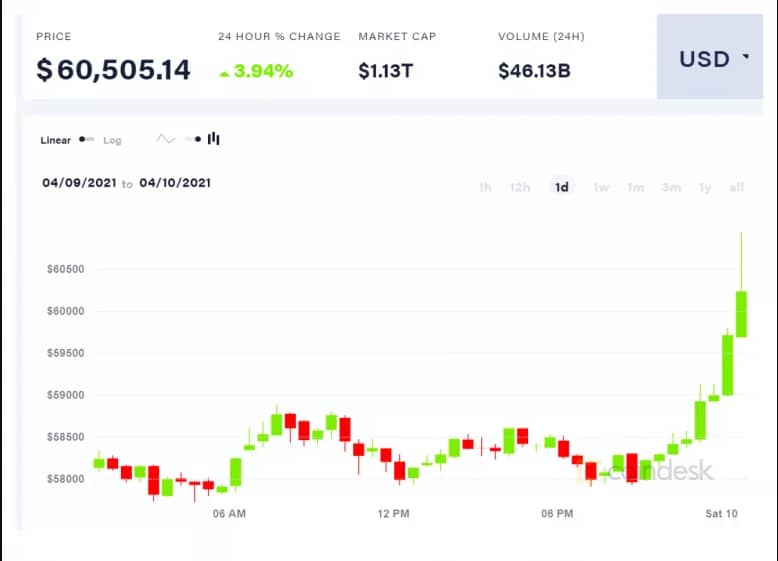Viewport: 778px width, 561px height.
Task: Click the start date 04/09/2021
Action: [x=78, y=183]
